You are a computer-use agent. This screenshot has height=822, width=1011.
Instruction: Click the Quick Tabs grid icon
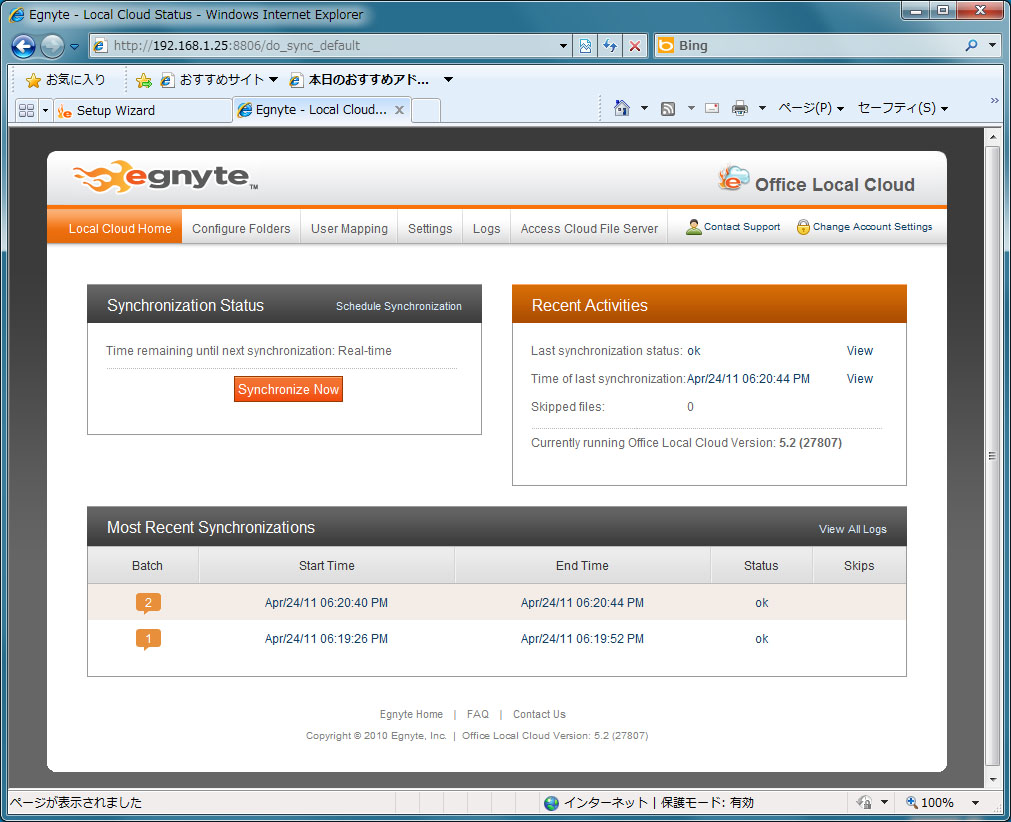pos(27,110)
